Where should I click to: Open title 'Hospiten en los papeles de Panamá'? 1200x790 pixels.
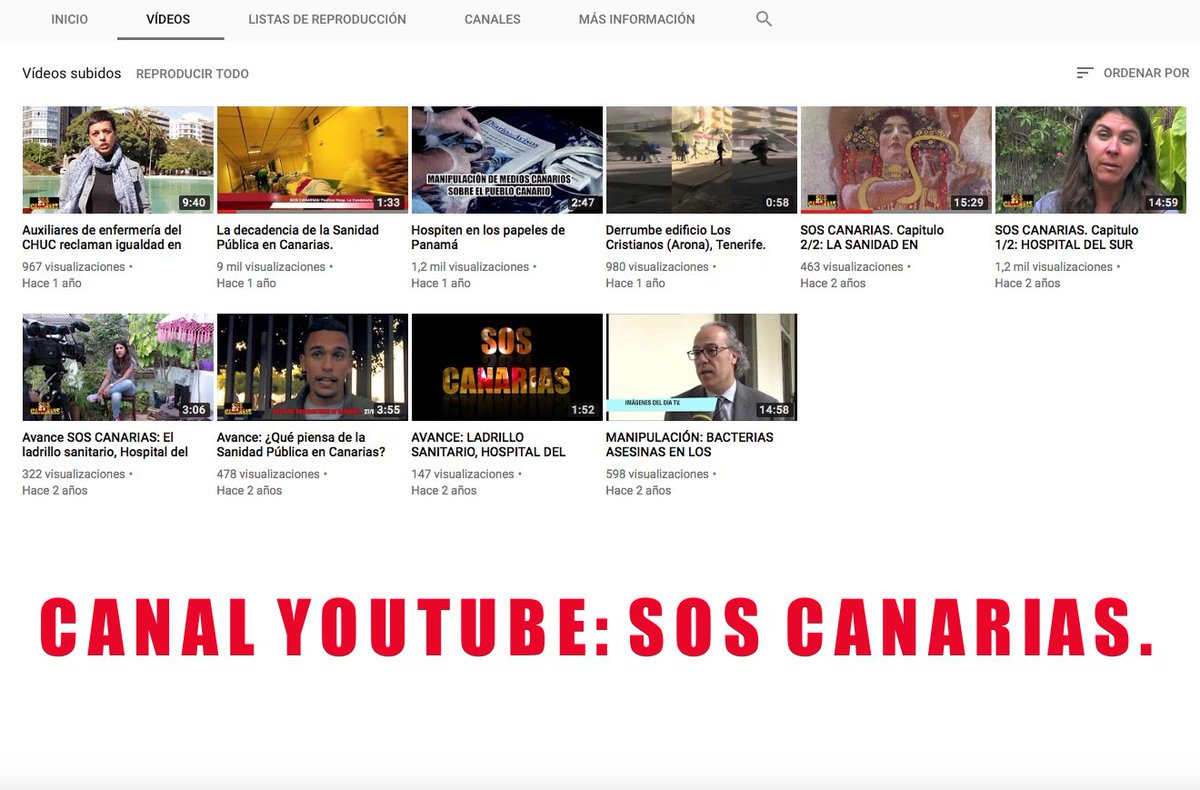[x=488, y=238]
